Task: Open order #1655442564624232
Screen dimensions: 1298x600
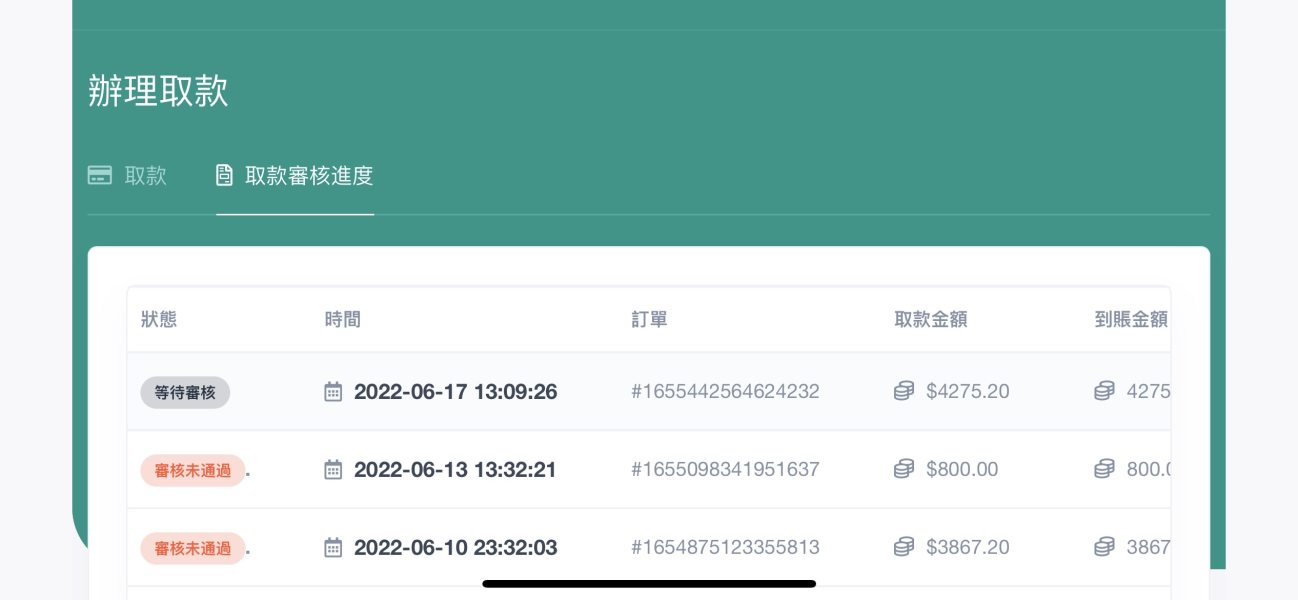Action: [725, 392]
